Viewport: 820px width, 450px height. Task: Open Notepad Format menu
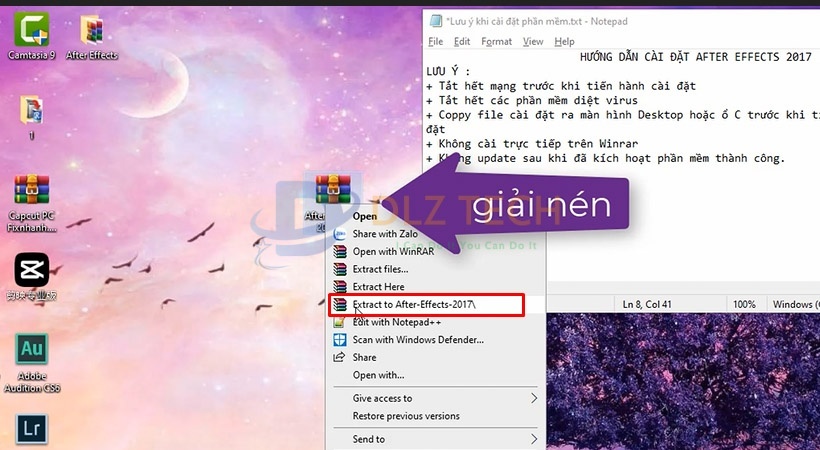click(496, 41)
